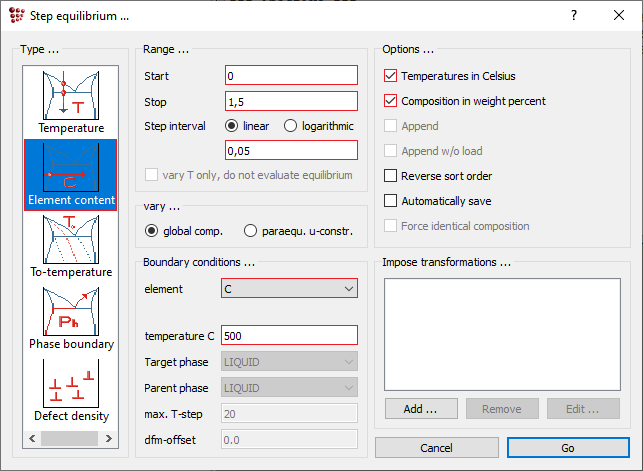
Task: Click the app icon in title bar
Action: tap(16, 16)
